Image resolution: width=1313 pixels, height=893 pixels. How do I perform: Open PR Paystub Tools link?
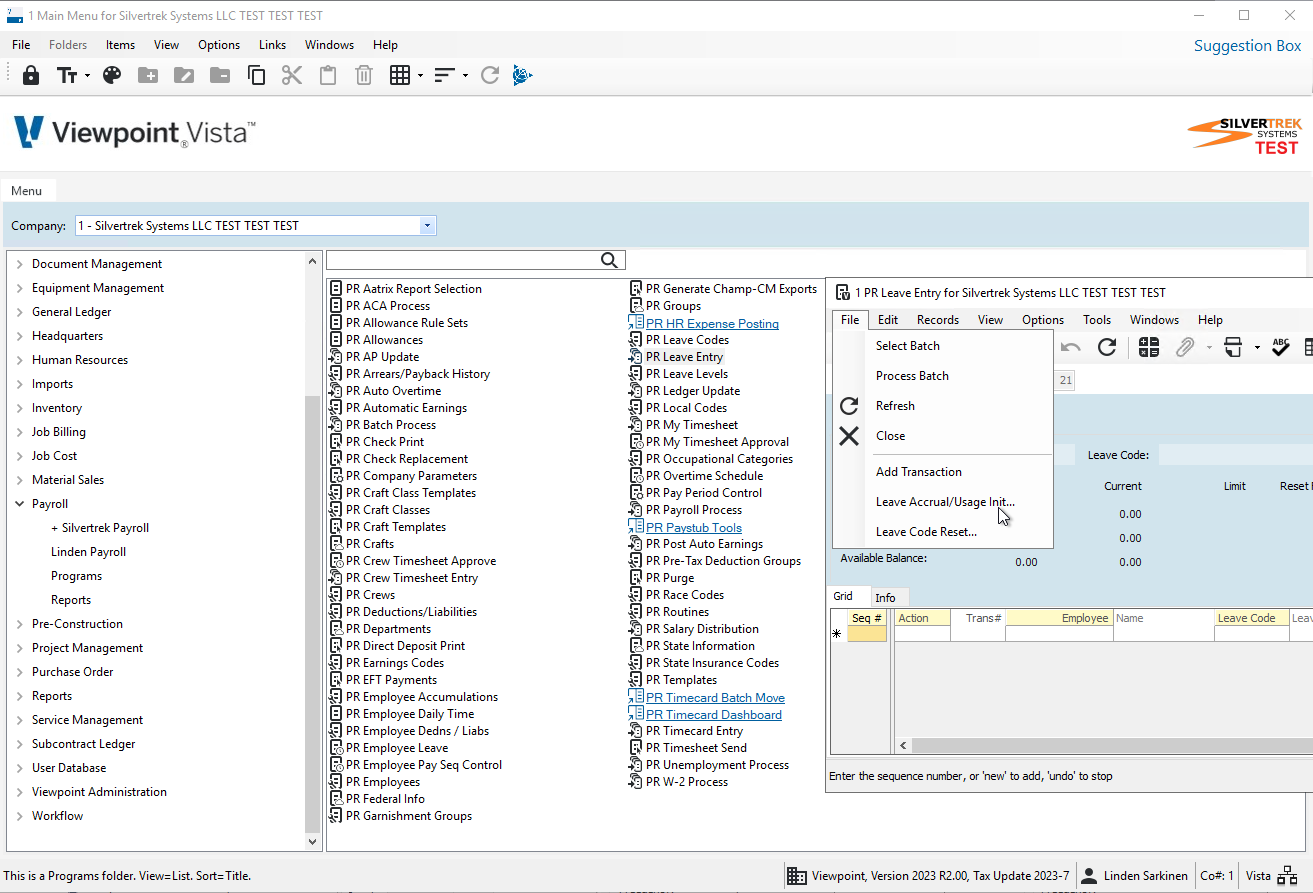pos(693,527)
